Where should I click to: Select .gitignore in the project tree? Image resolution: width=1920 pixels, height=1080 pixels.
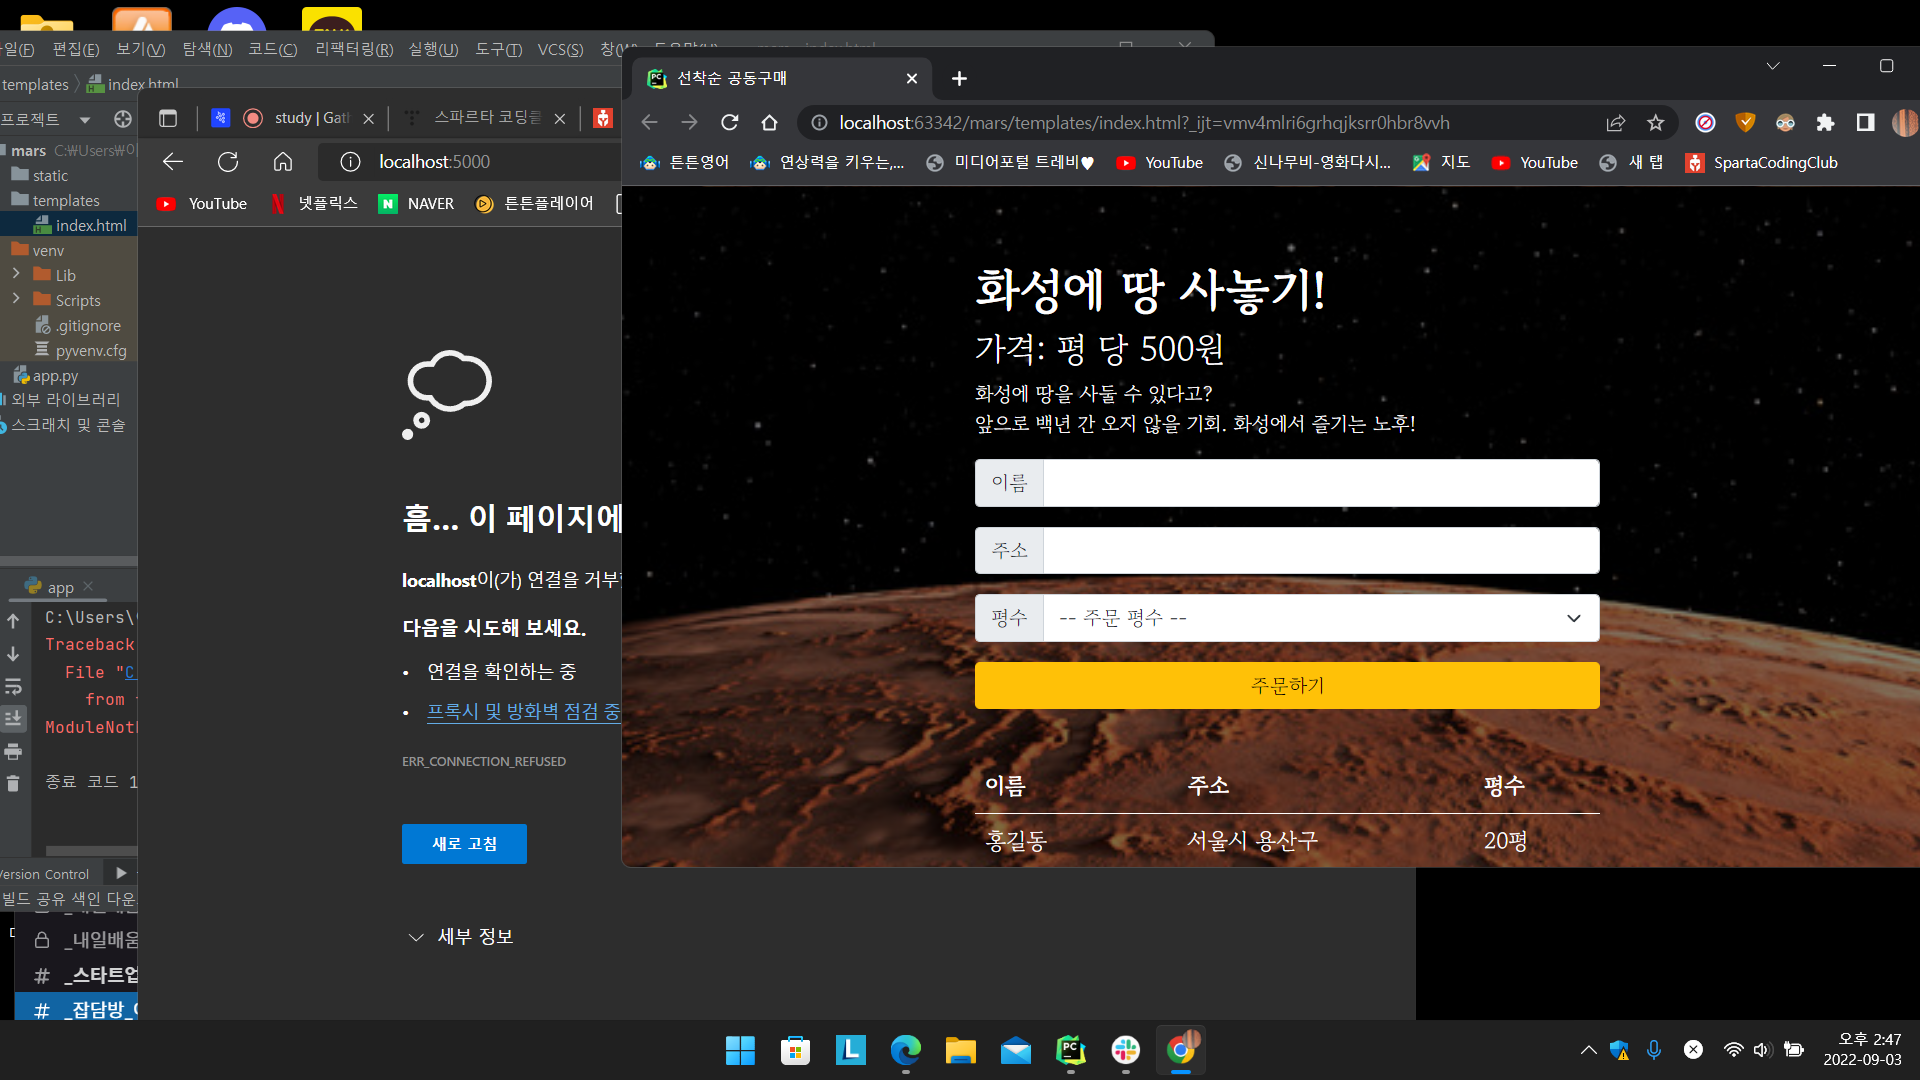(78, 326)
